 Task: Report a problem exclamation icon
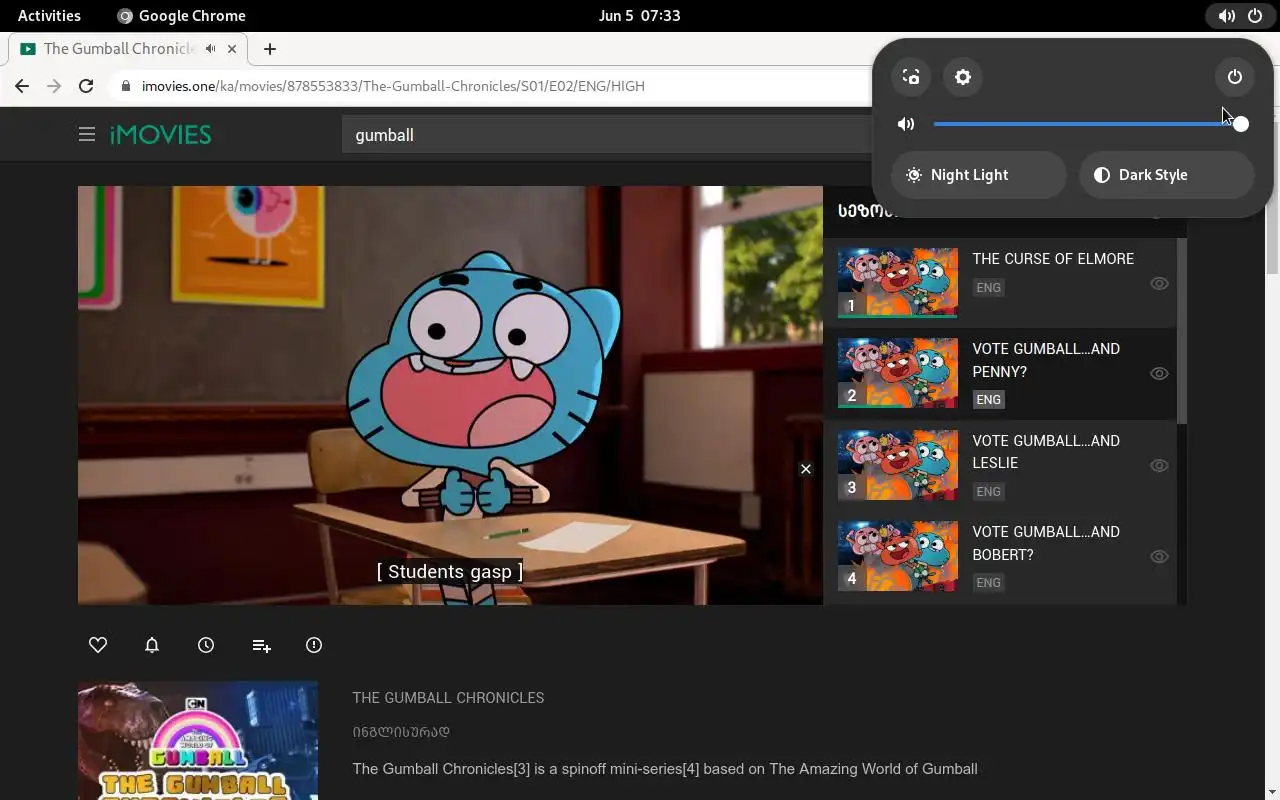pyautogui.click(x=314, y=645)
